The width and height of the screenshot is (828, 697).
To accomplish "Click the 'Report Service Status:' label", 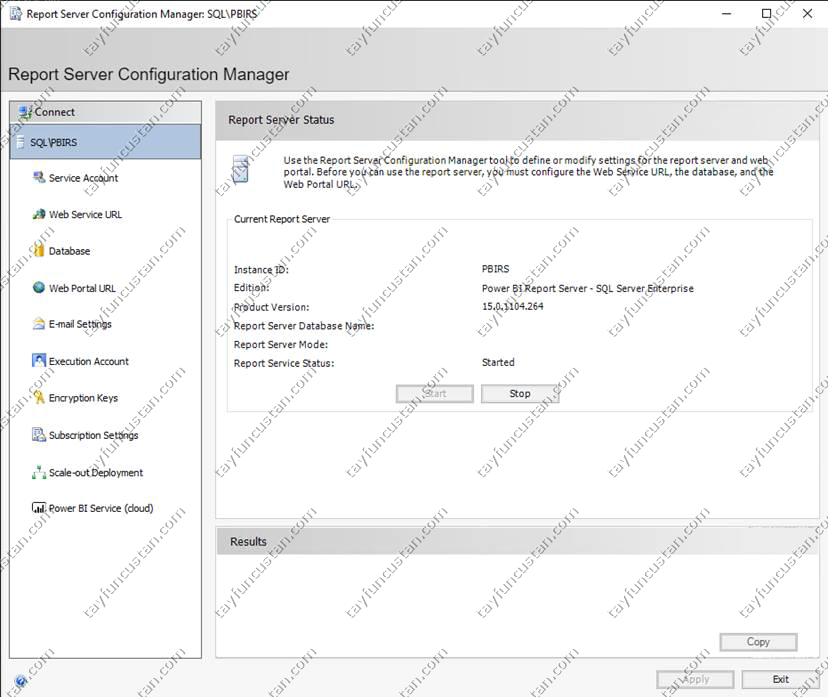I will [284, 364].
